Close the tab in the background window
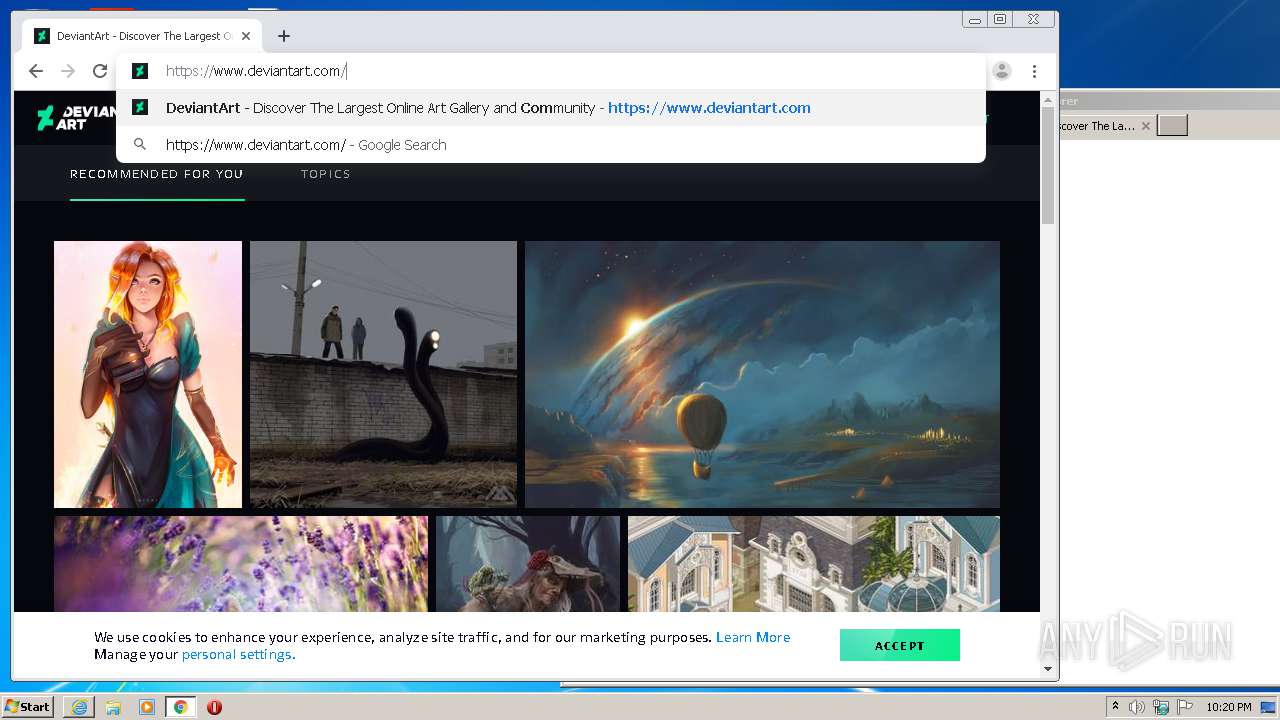Image resolution: width=1280 pixels, height=720 pixels. click(x=1146, y=126)
